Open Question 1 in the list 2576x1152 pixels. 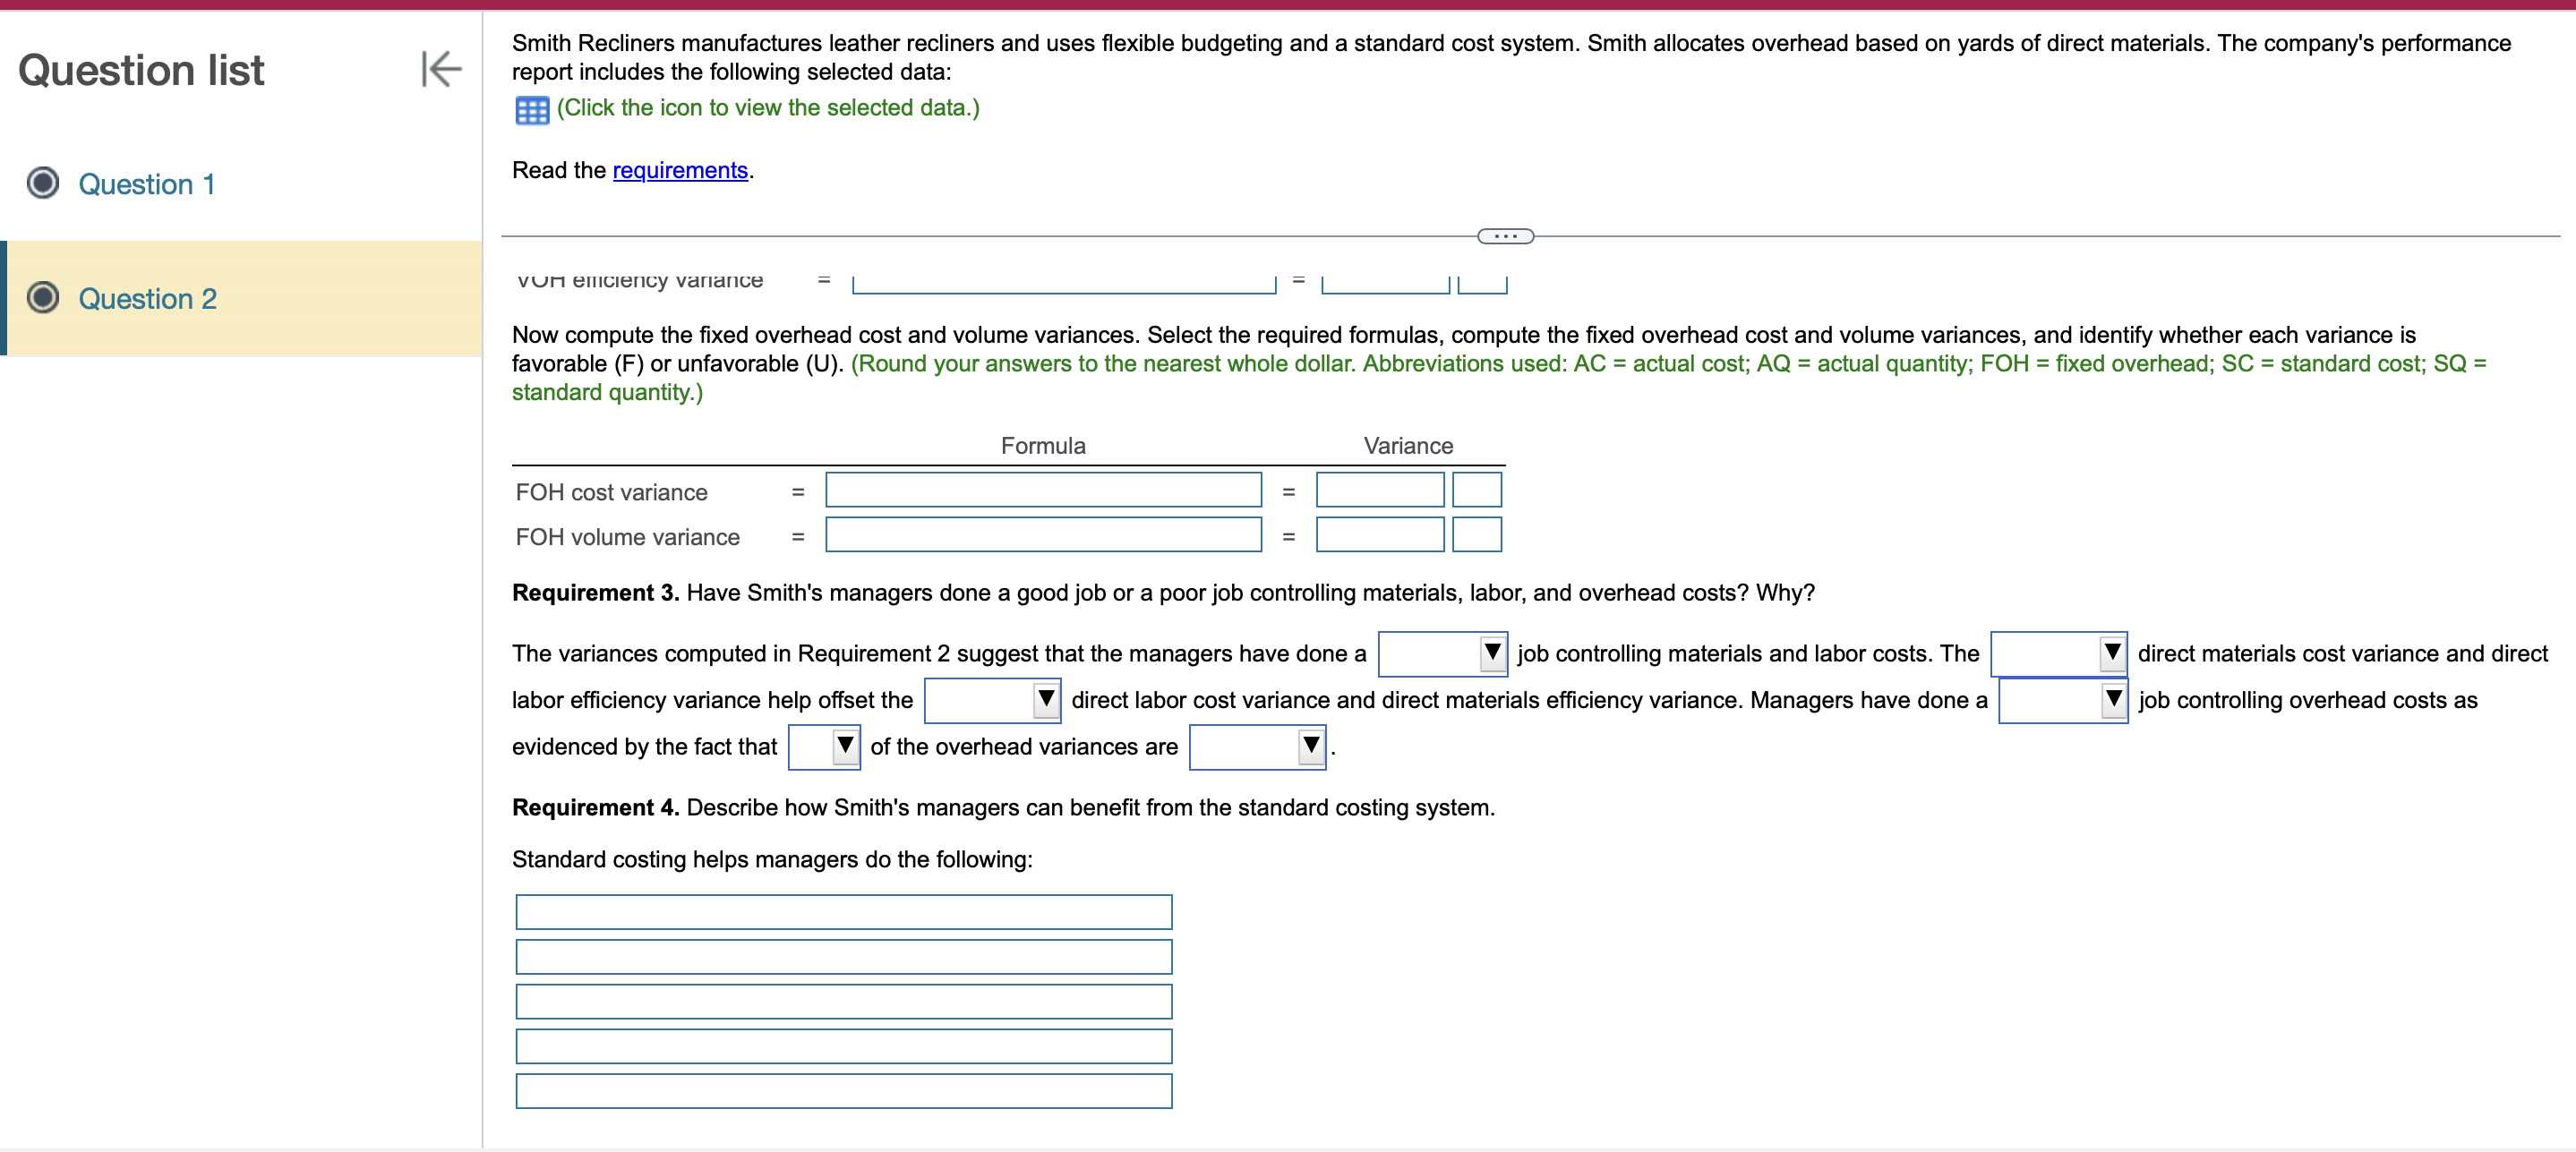[x=146, y=184]
